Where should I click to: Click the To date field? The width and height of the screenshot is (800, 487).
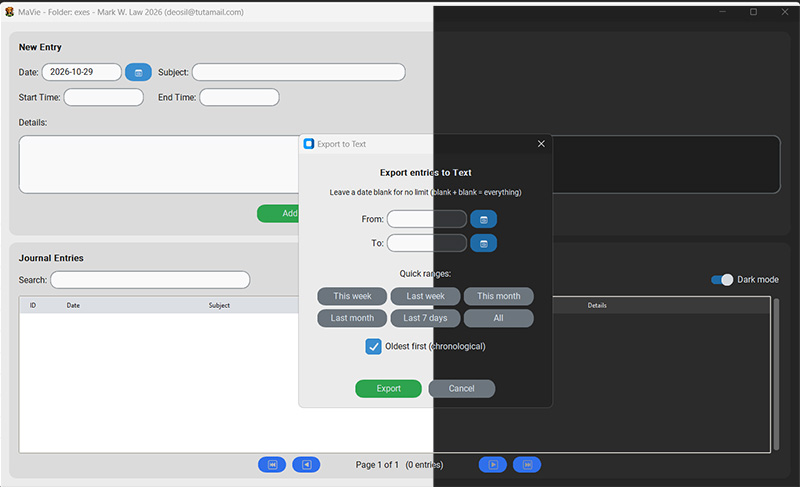427,243
